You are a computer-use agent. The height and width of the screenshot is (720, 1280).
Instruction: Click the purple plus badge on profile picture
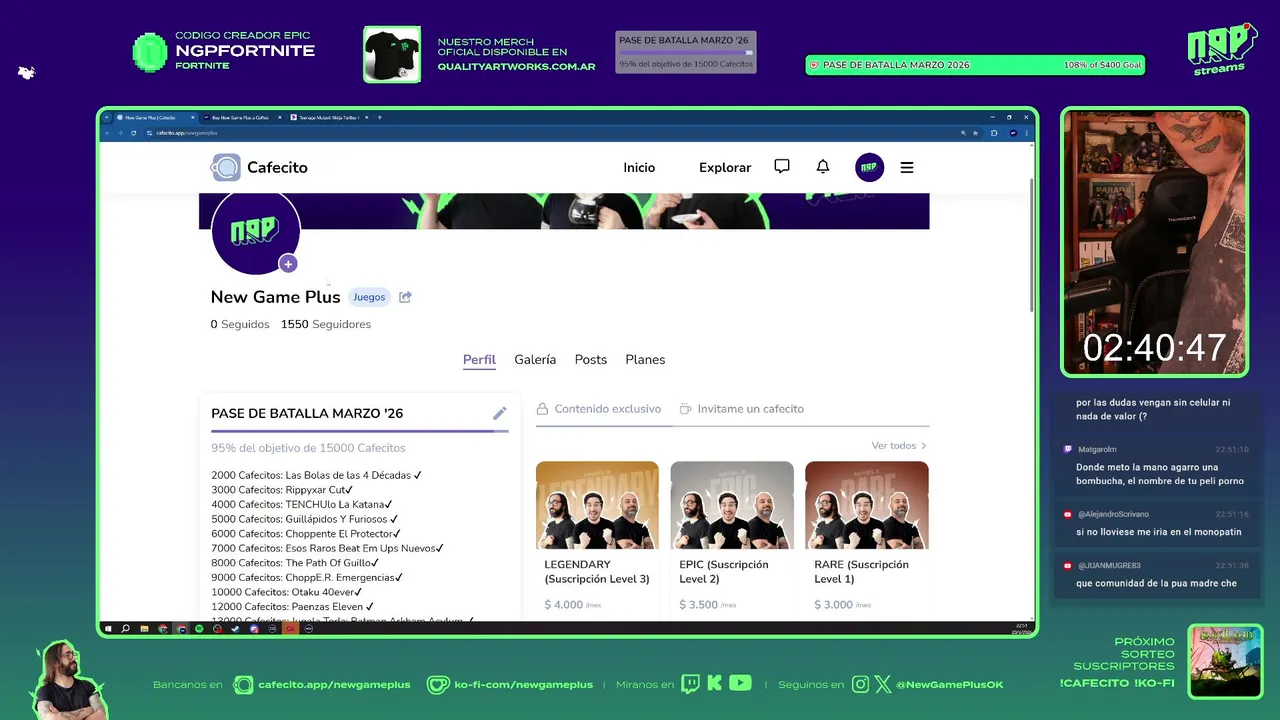(288, 264)
